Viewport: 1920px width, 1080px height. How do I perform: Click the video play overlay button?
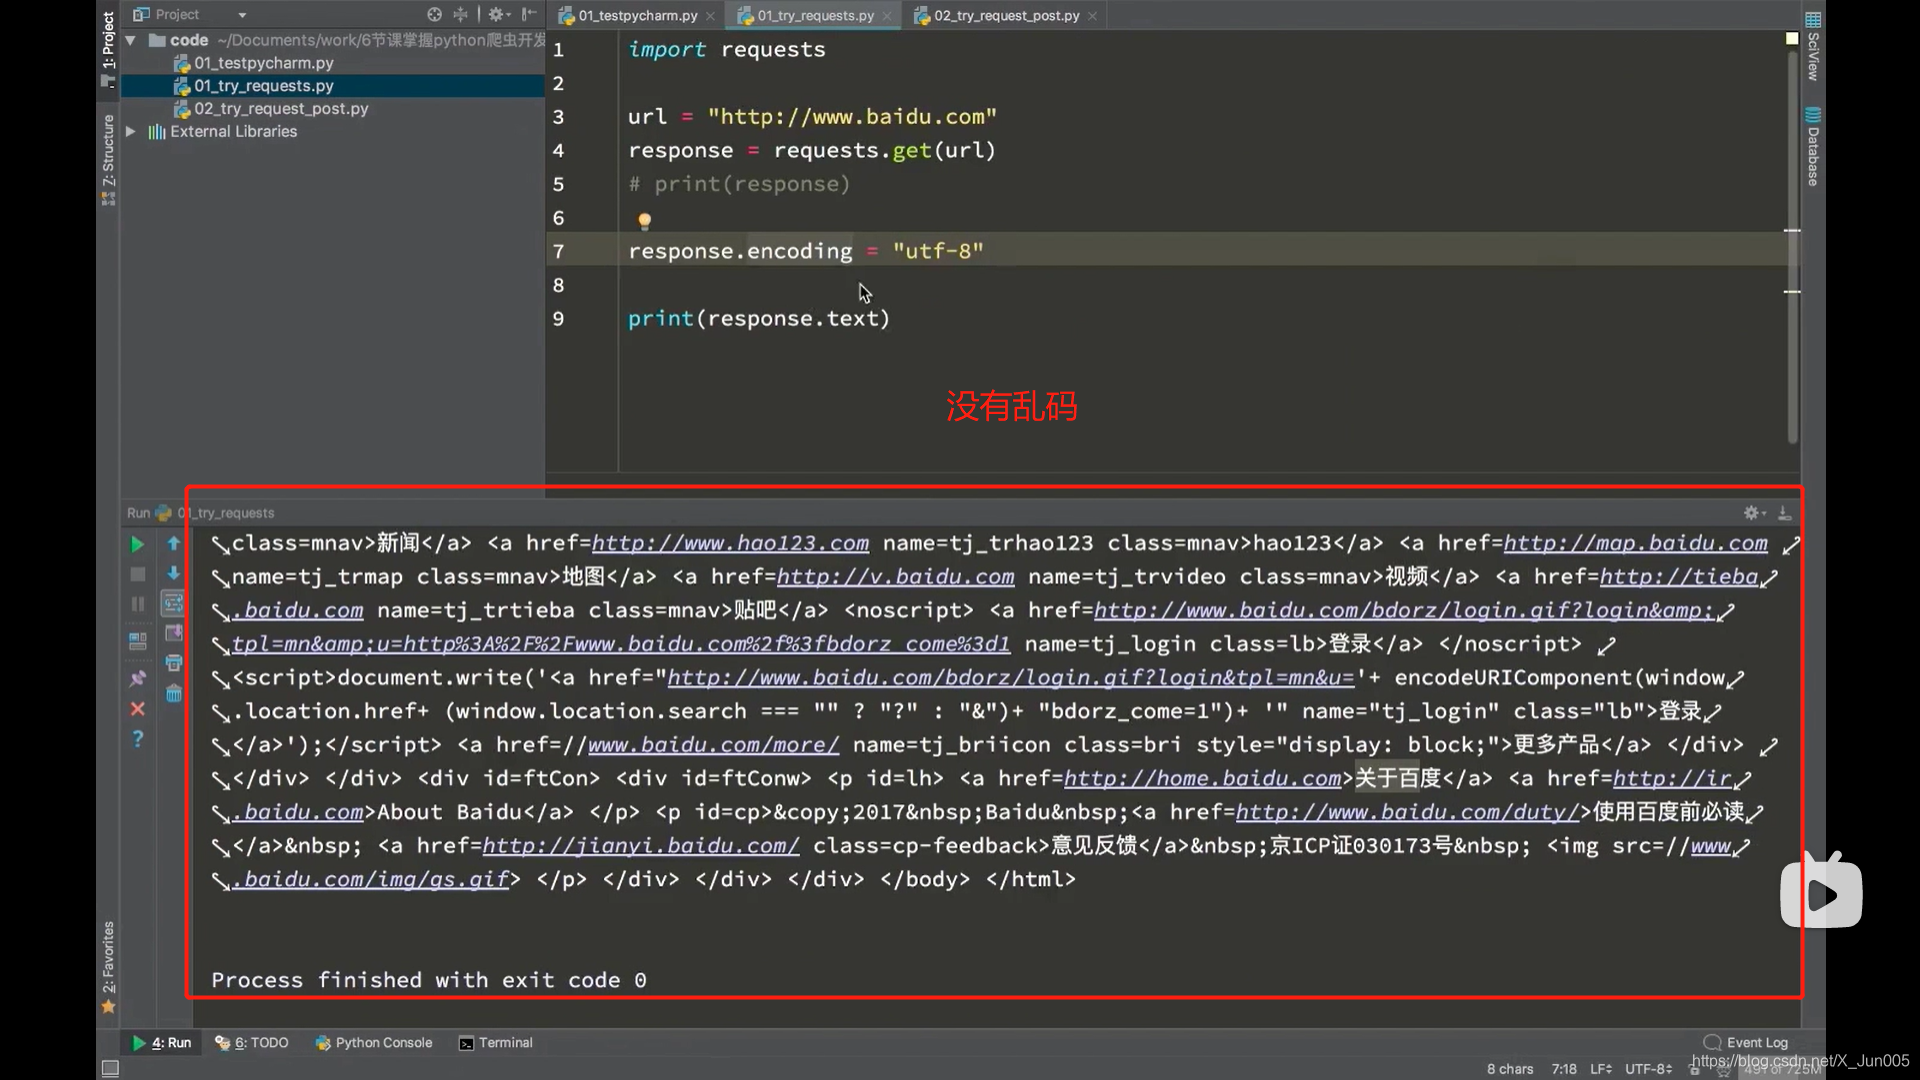click(x=1821, y=893)
